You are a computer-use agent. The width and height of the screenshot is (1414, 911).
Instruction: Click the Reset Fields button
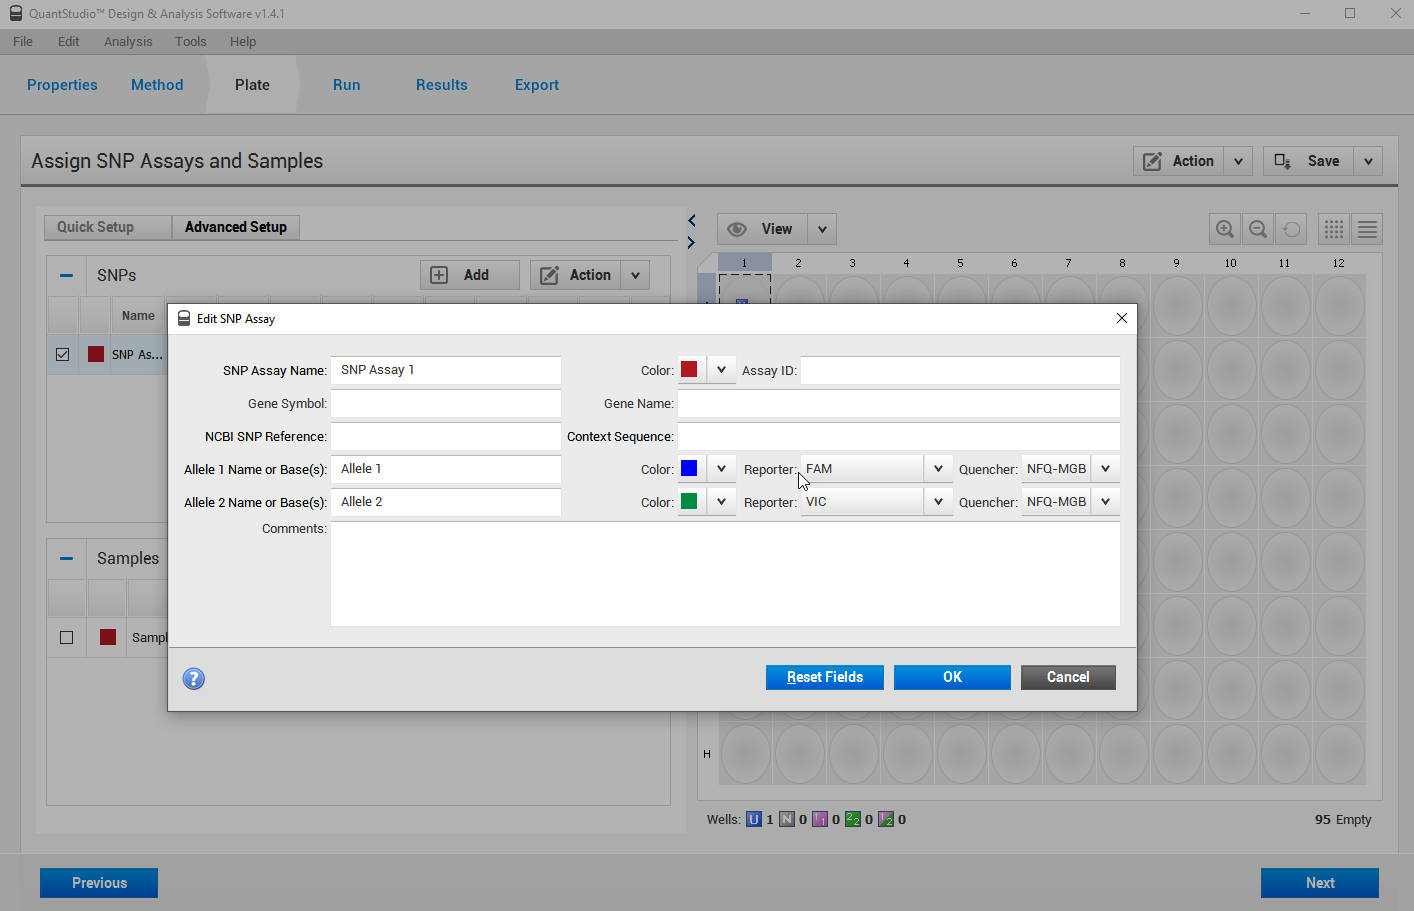(825, 677)
